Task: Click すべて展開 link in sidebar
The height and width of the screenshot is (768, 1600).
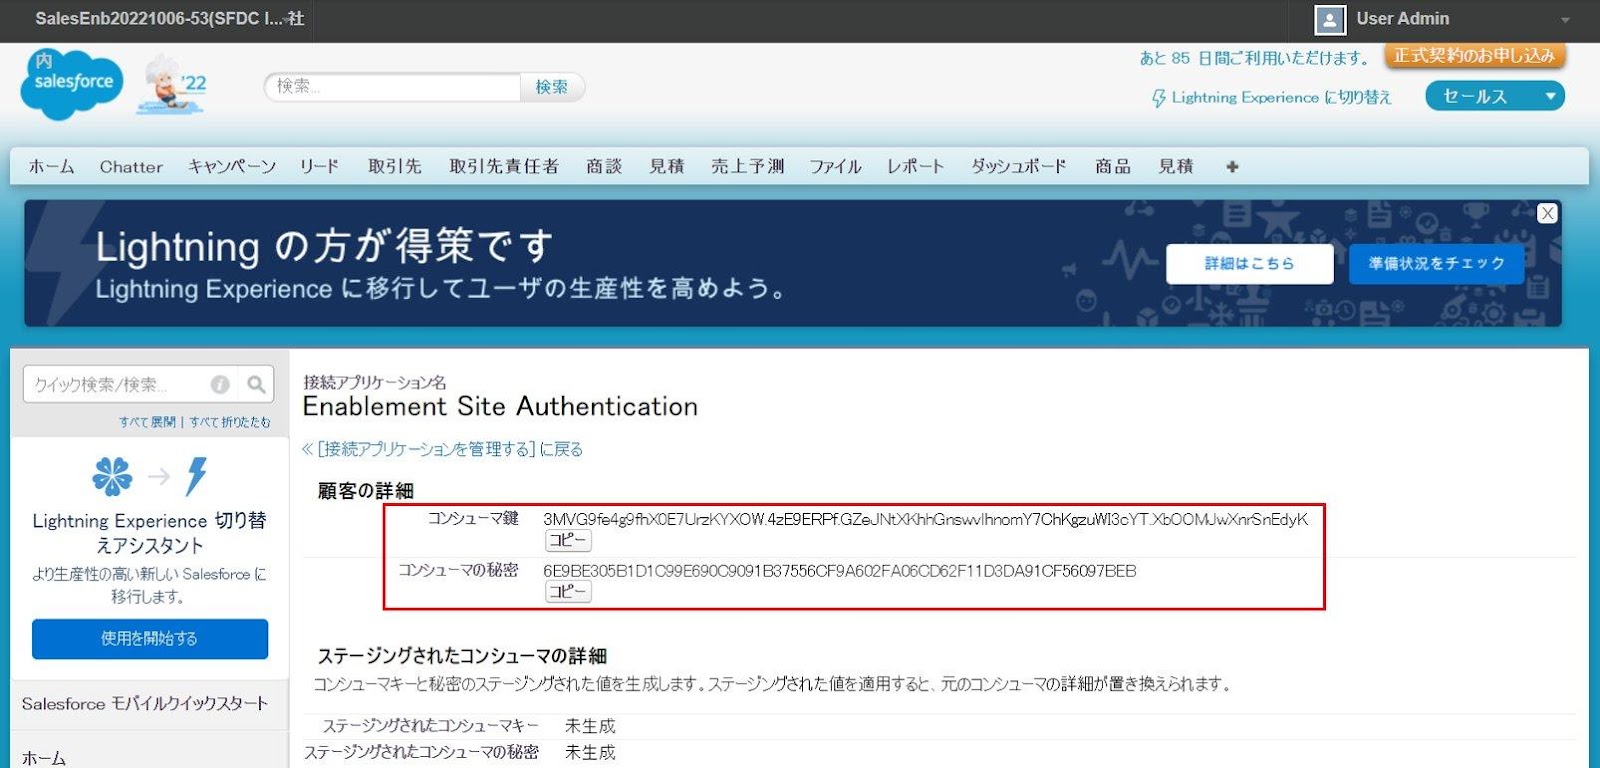Action: [147, 422]
